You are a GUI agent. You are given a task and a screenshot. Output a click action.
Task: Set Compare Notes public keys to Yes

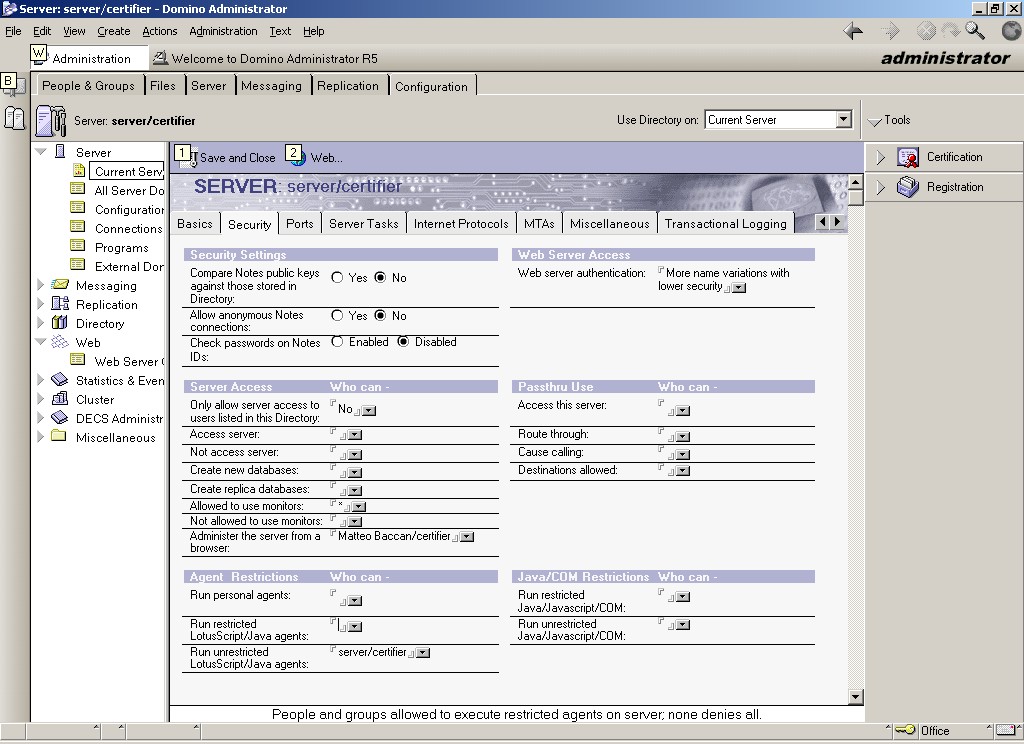pos(337,278)
